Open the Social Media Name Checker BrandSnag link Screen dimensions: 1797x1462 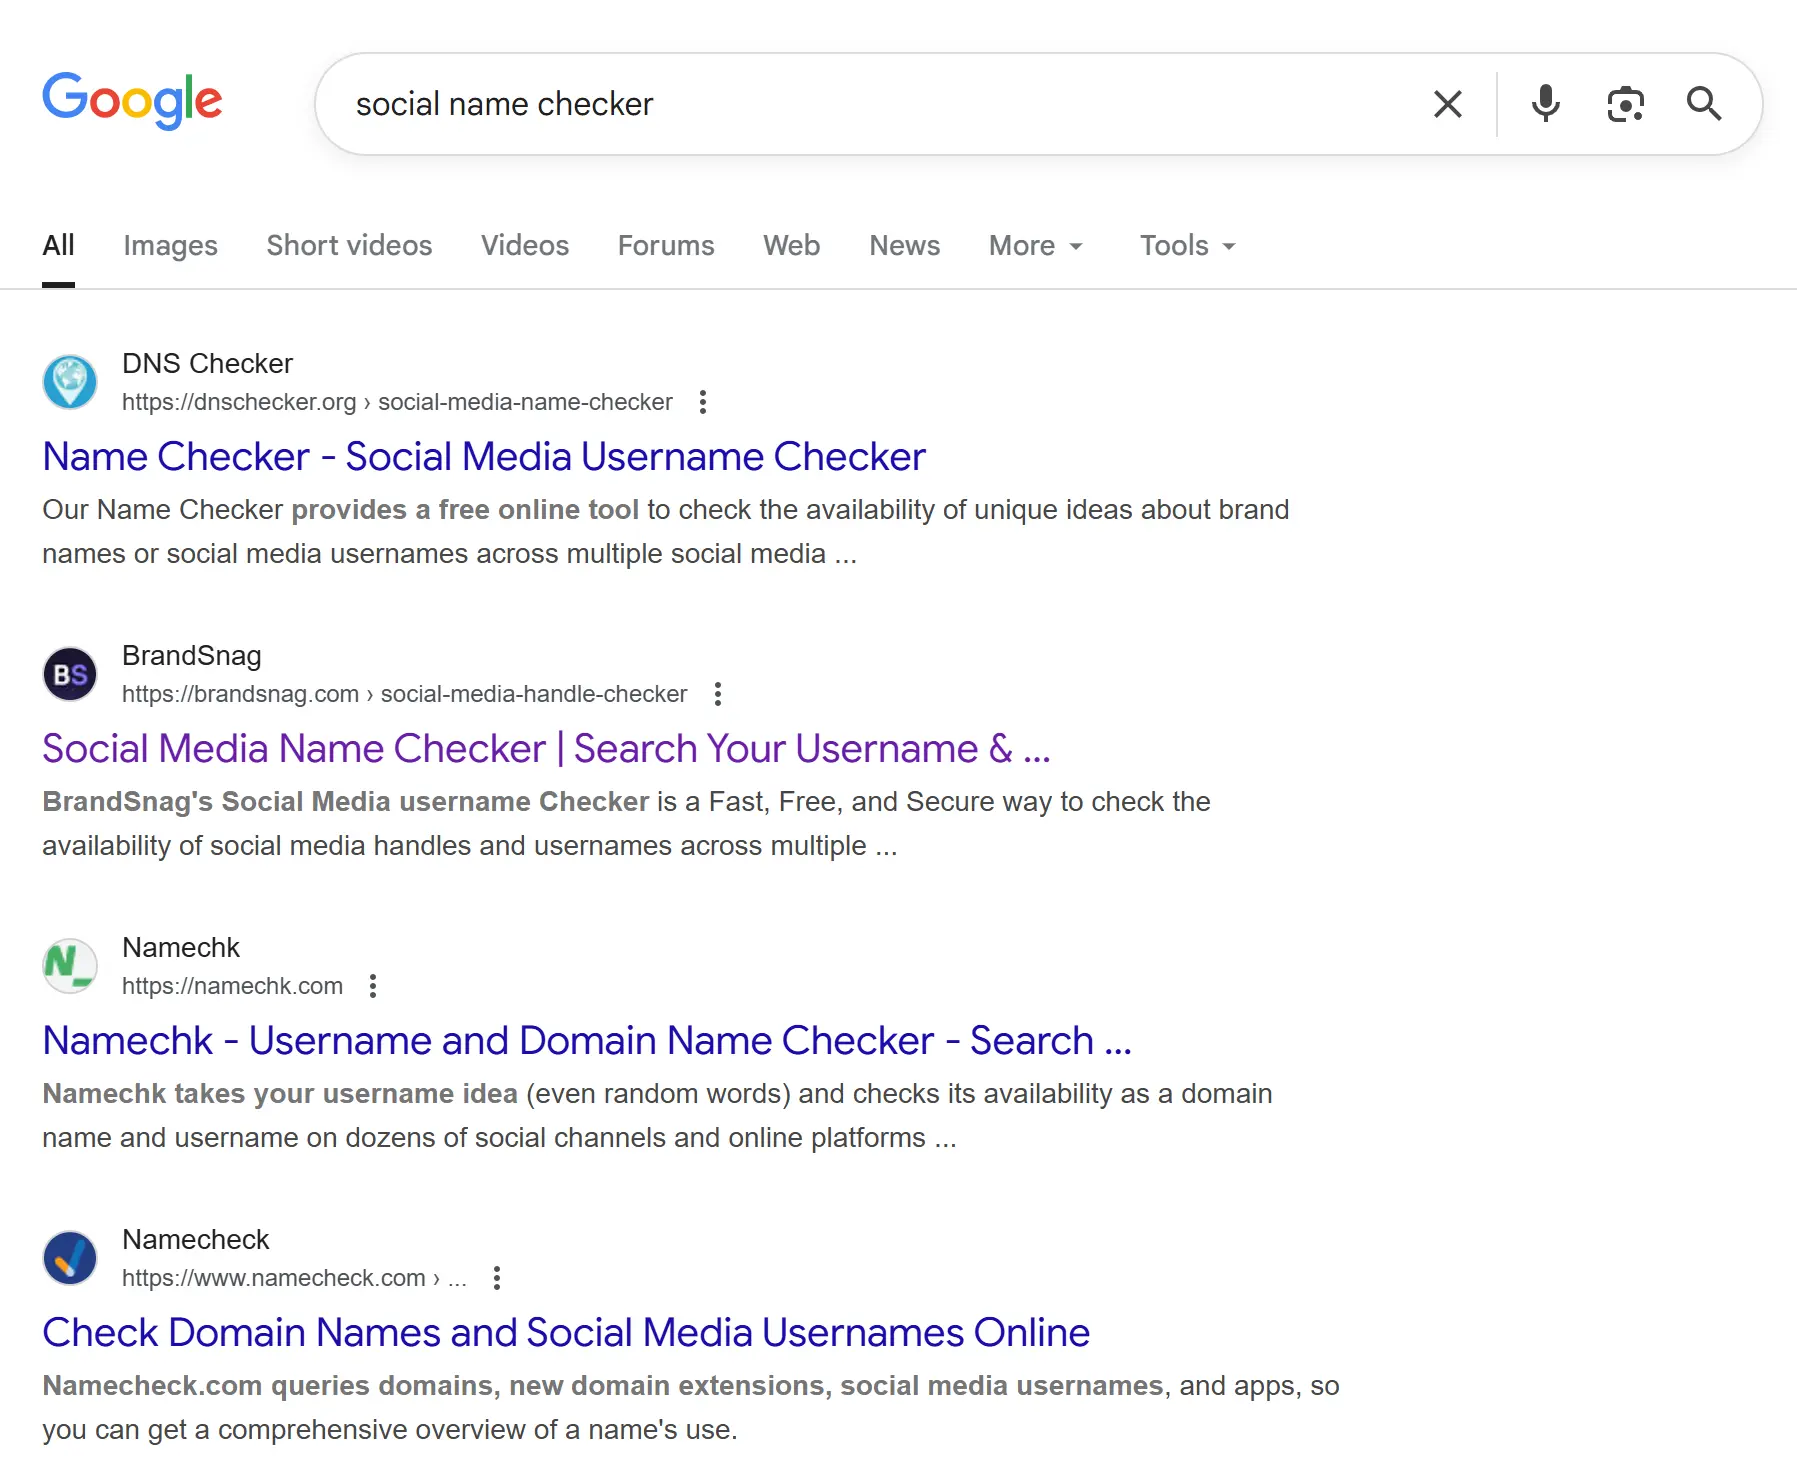[x=546, y=749]
